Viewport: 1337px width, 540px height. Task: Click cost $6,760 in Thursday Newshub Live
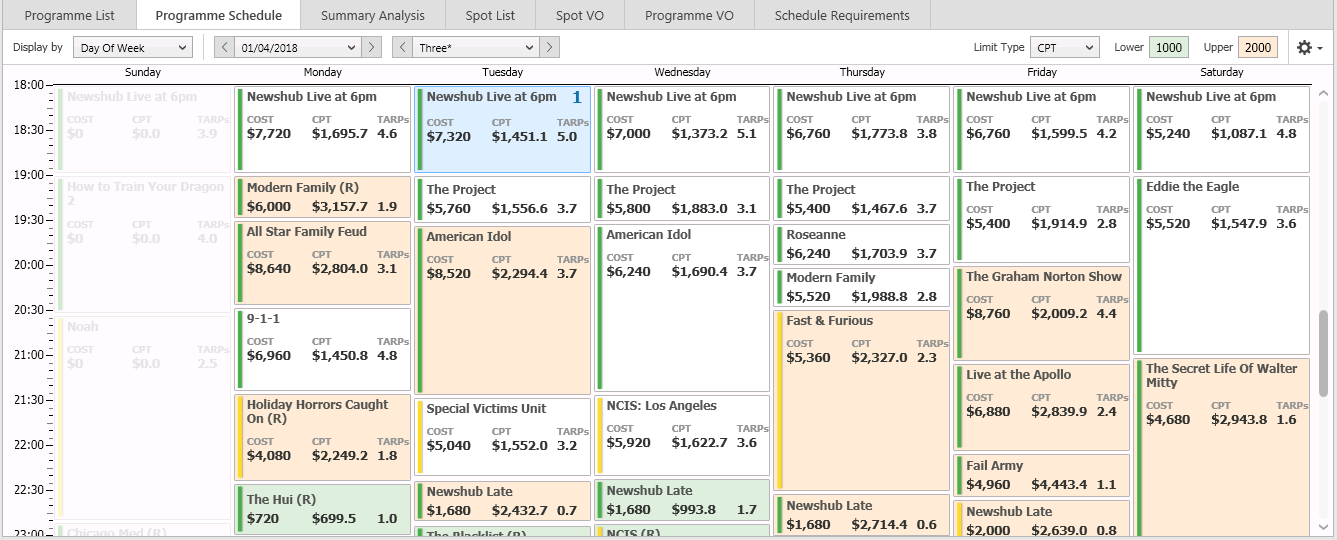click(x=808, y=134)
